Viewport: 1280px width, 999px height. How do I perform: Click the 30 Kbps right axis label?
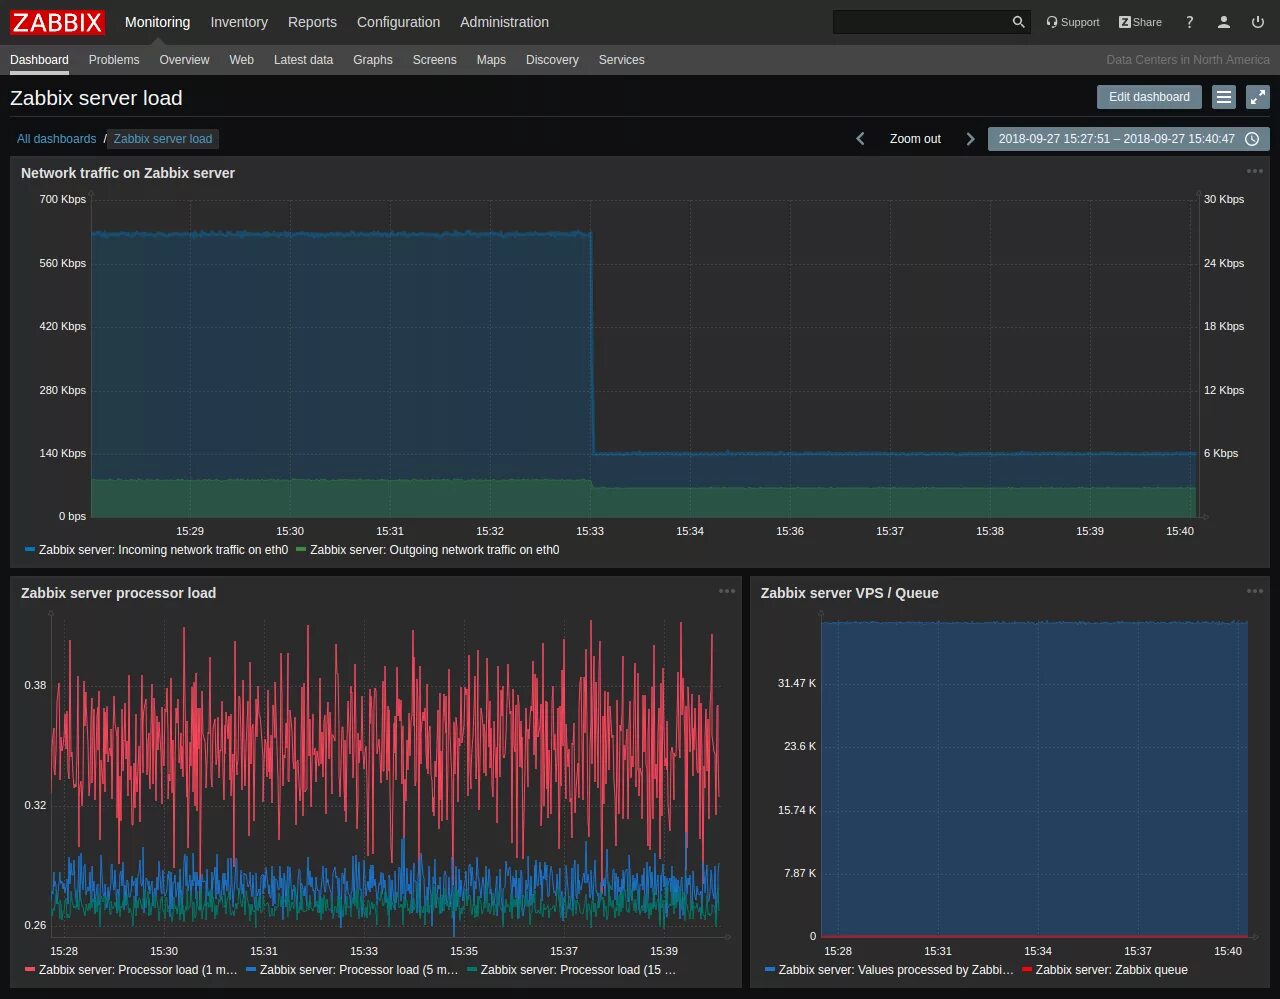click(1224, 199)
